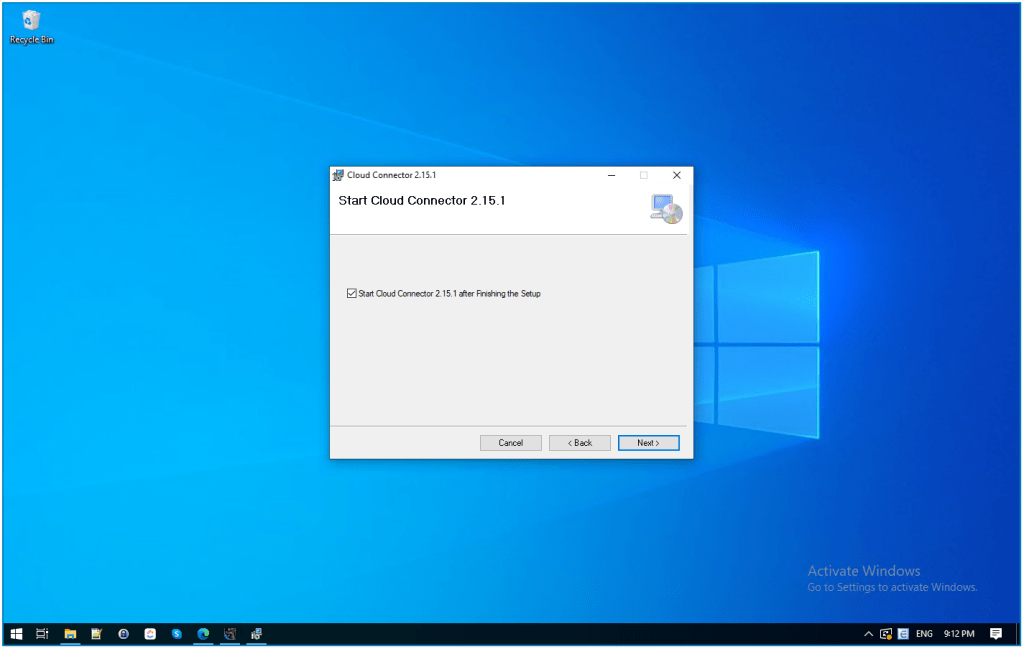Click the Next button
This screenshot has height=649, width=1024.
click(x=648, y=443)
